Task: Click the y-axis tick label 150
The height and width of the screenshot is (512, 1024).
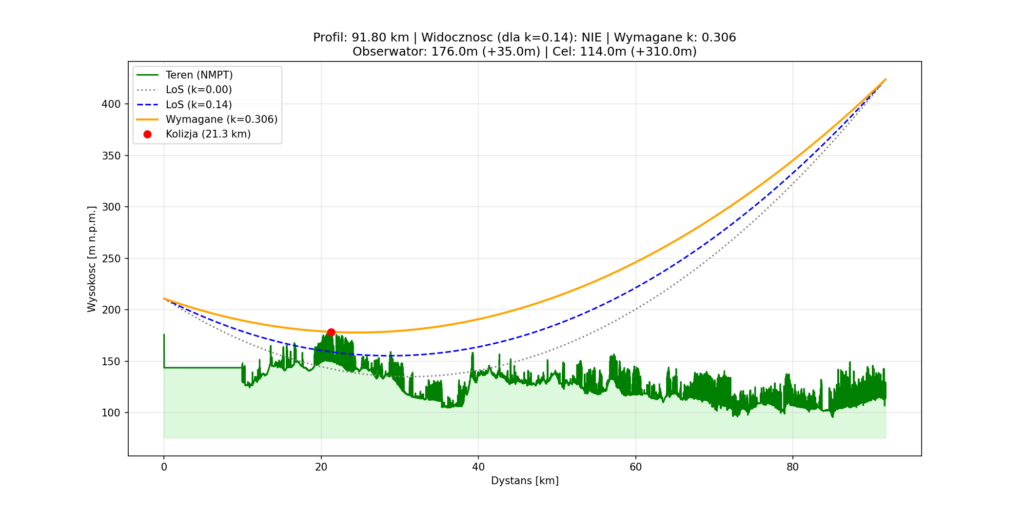Action: [x=111, y=361]
